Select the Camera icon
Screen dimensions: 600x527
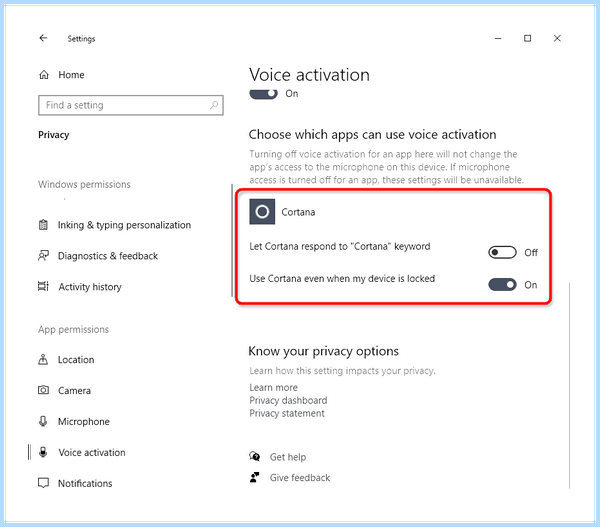43,390
